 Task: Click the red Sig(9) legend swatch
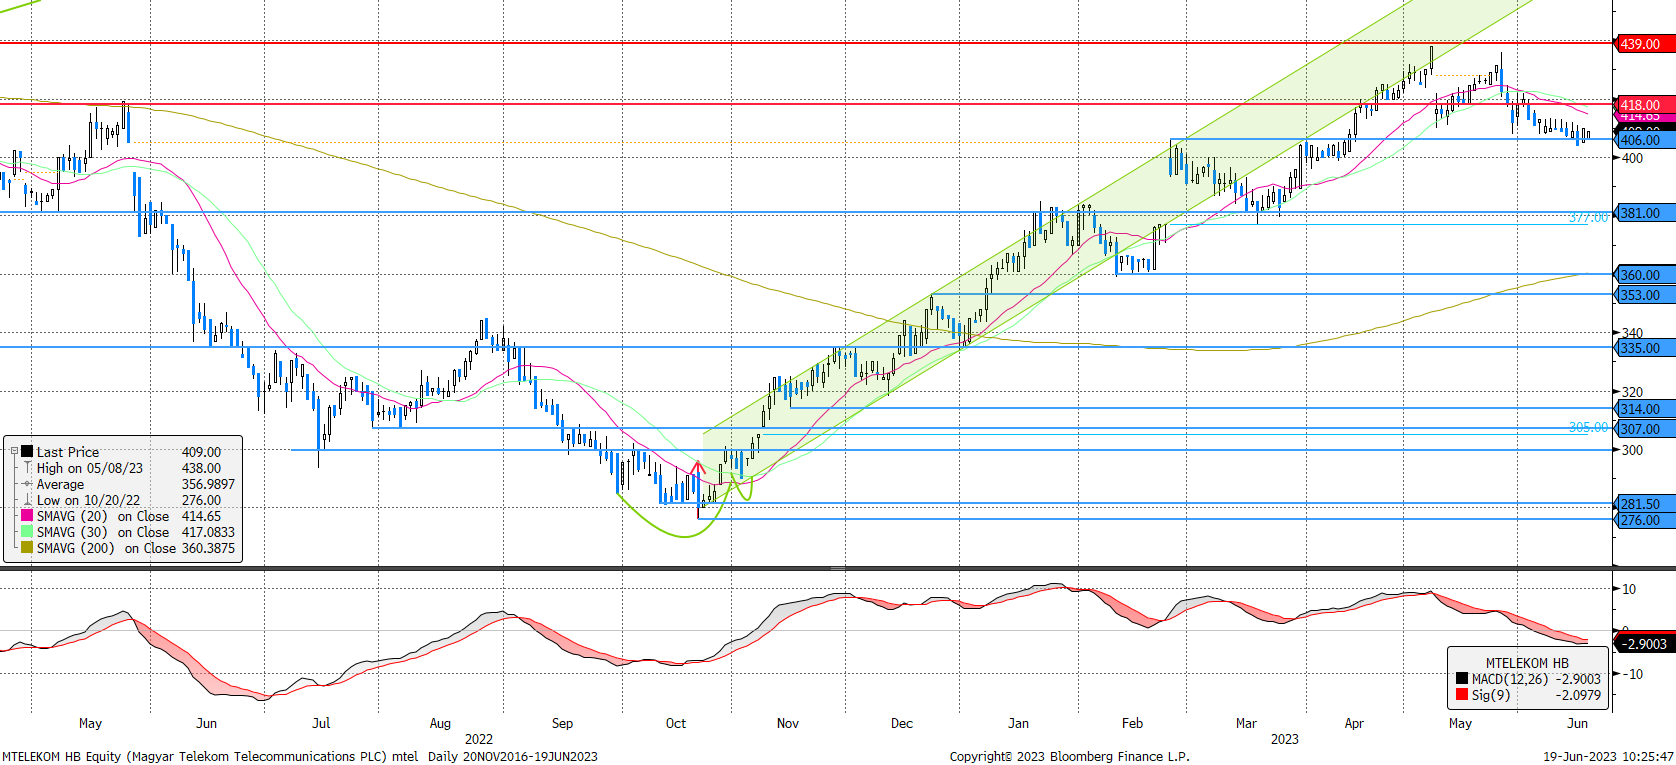tap(1462, 695)
